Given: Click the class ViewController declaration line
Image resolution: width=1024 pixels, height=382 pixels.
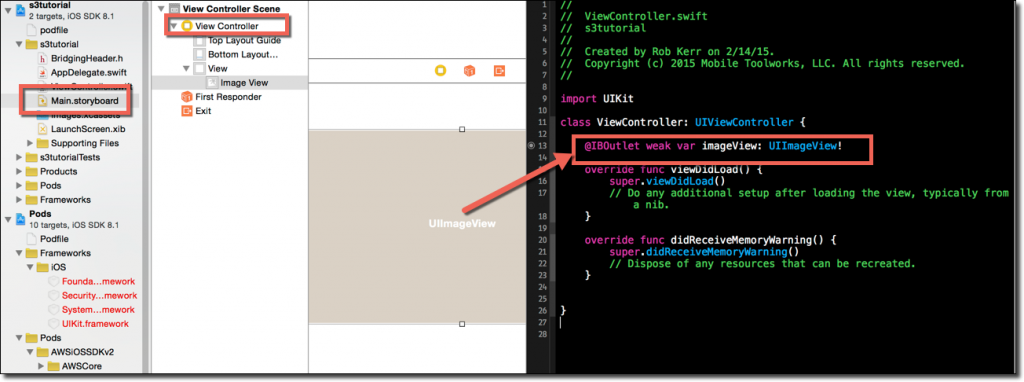Looking at the screenshot, I should point(684,122).
